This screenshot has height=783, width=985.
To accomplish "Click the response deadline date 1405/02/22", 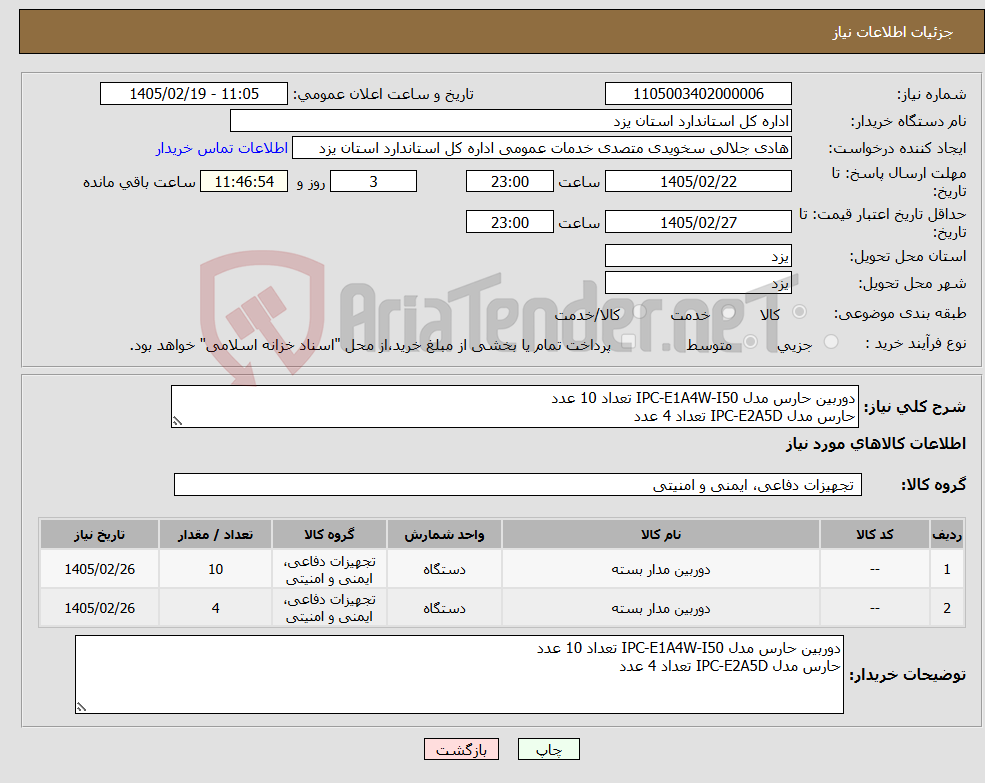I will coord(698,182).
